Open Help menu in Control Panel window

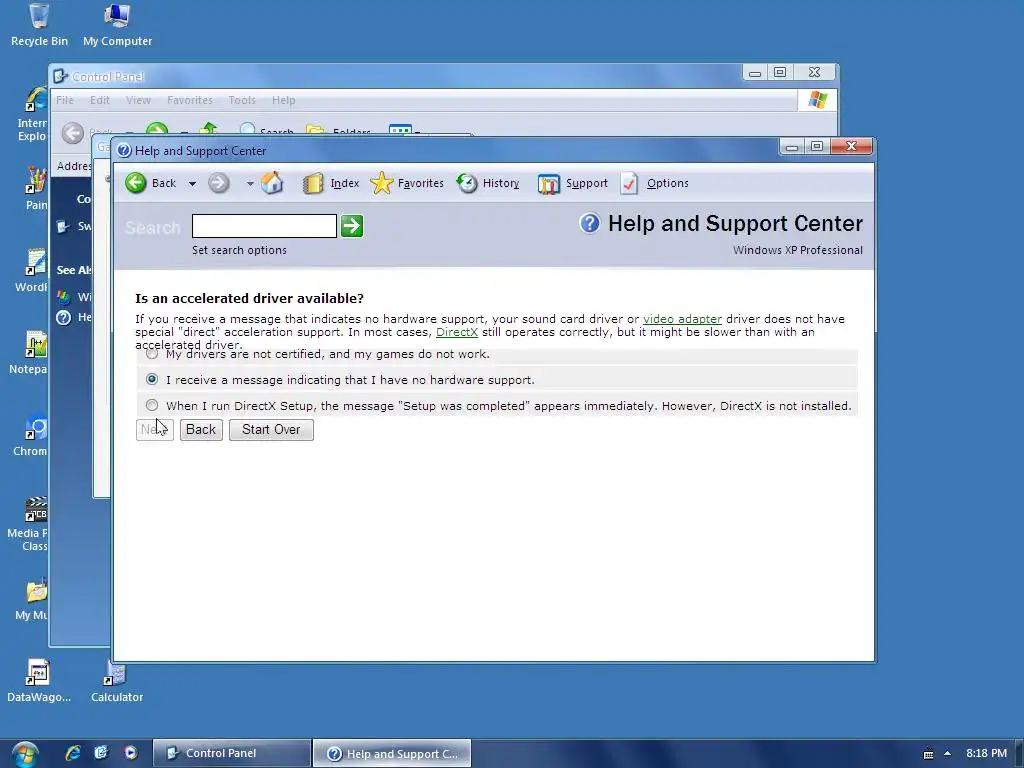pos(283,100)
